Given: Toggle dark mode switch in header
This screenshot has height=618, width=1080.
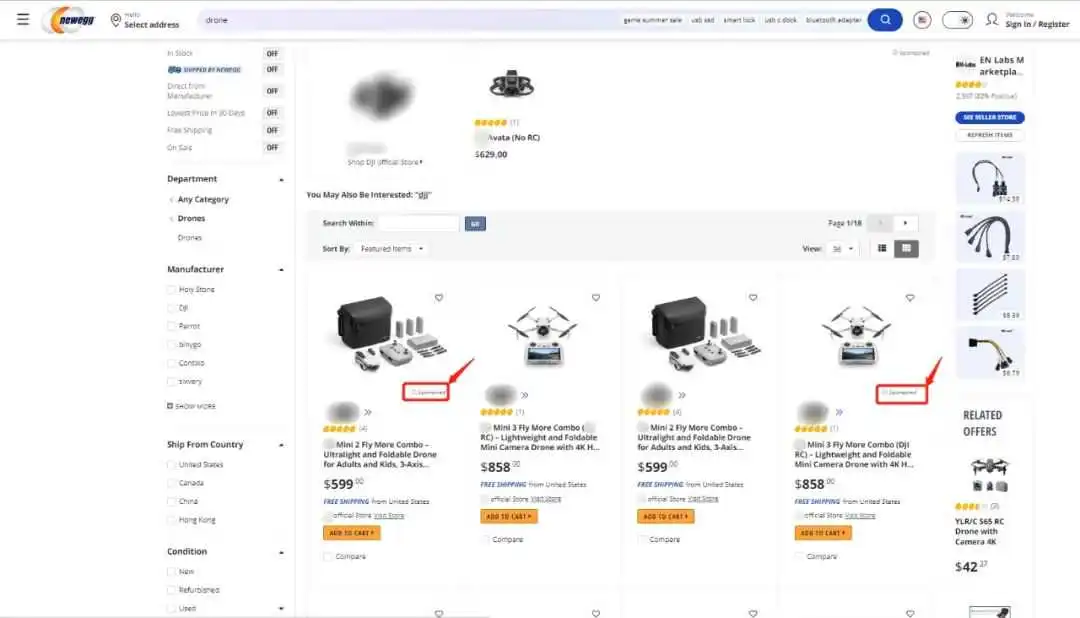Looking at the screenshot, I should coord(957,20).
